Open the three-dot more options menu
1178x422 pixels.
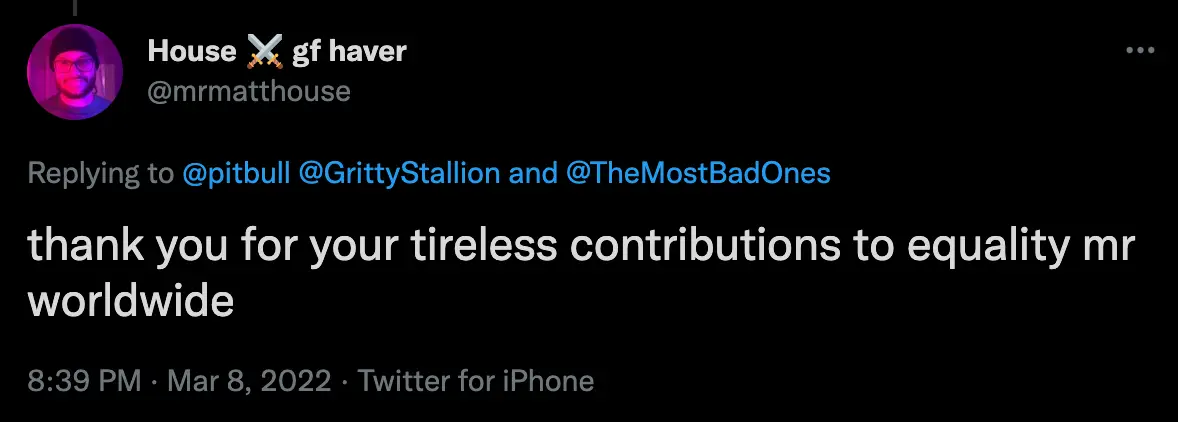(1139, 51)
